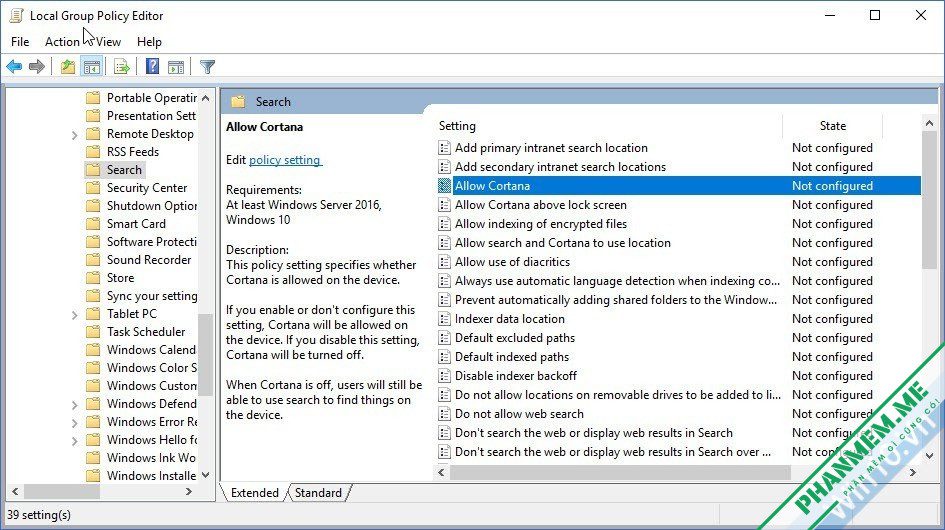Viewport: 945px width, 530px height.
Task: Select the Sync your settings folder
Action: pos(152,296)
